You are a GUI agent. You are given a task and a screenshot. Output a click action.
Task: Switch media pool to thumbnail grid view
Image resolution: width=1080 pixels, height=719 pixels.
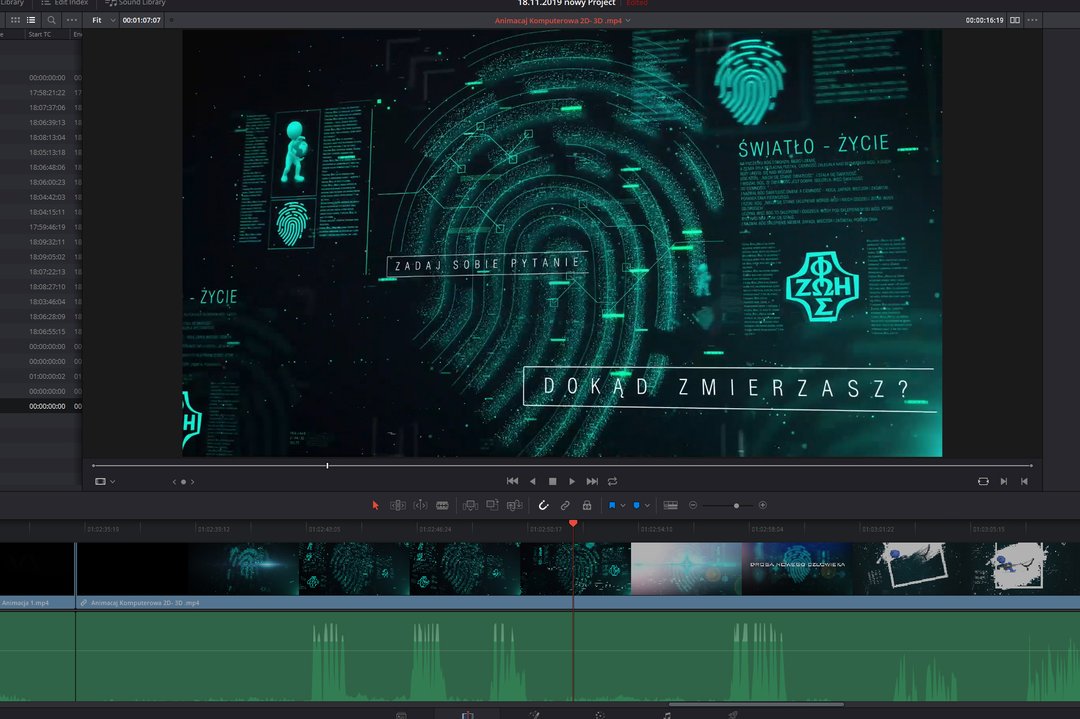pyautogui.click(x=15, y=20)
